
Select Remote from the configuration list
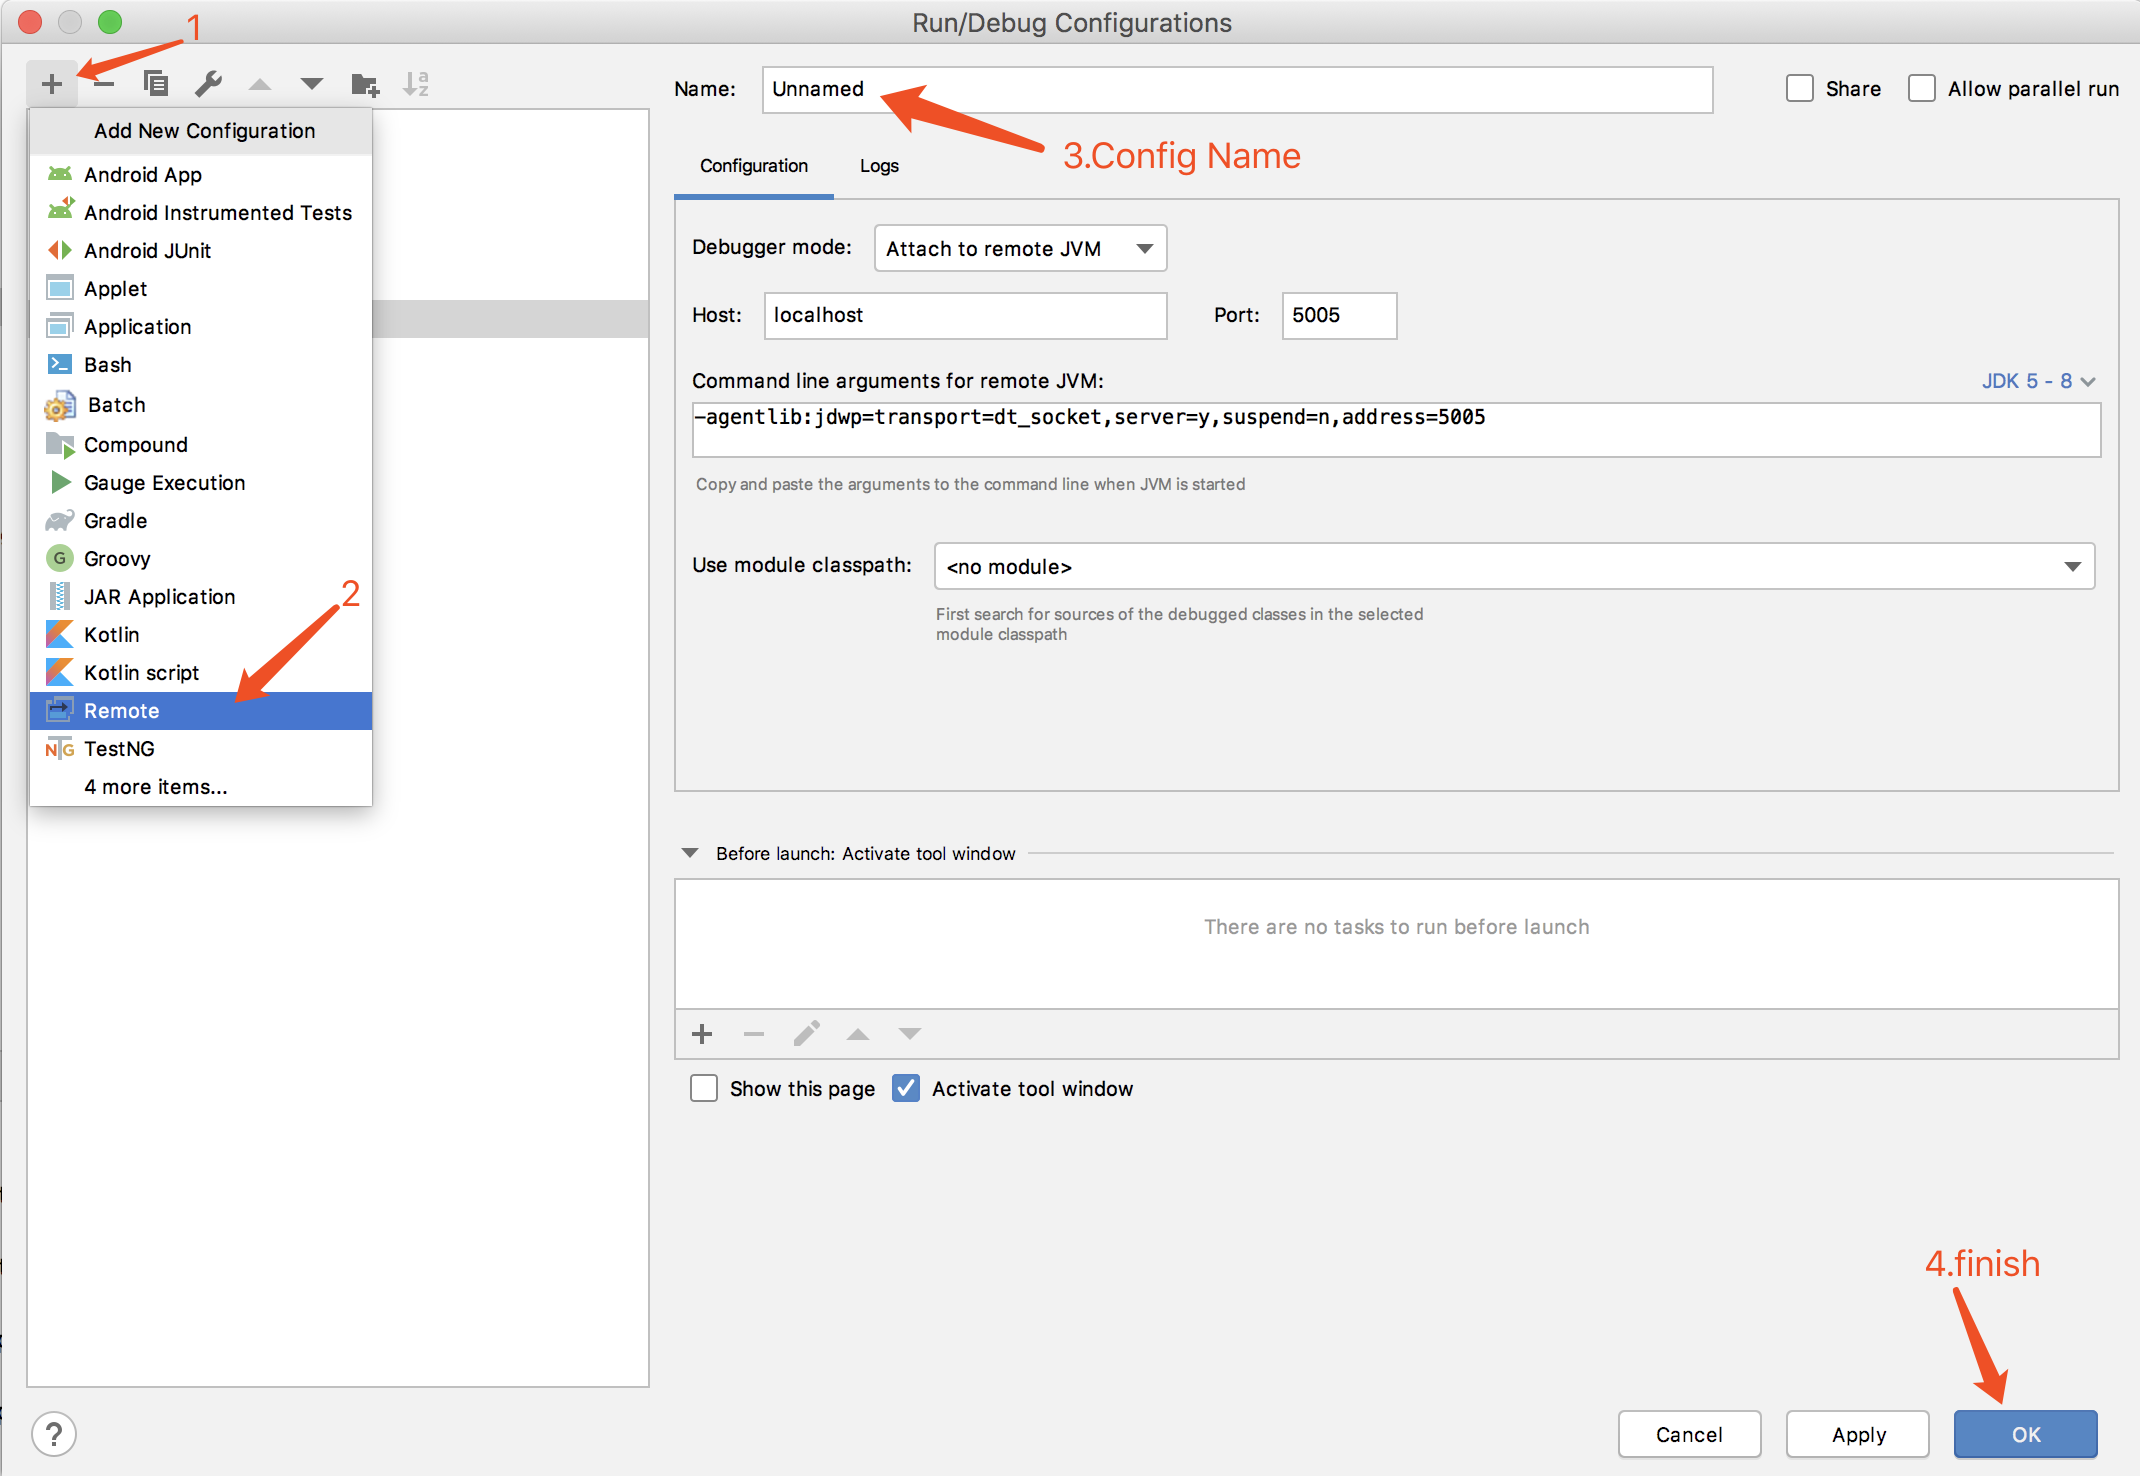coord(122,711)
